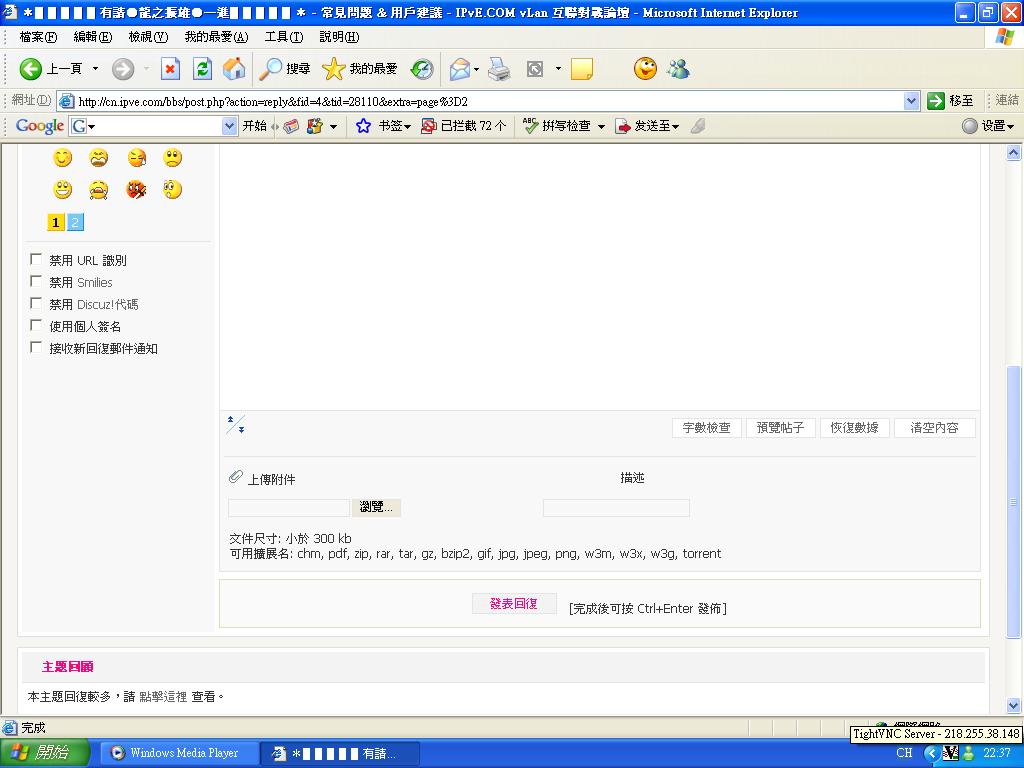Click the Google toolbar highlighter pen icon
Image resolution: width=1024 pixels, height=768 pixels.
point(697,125)
